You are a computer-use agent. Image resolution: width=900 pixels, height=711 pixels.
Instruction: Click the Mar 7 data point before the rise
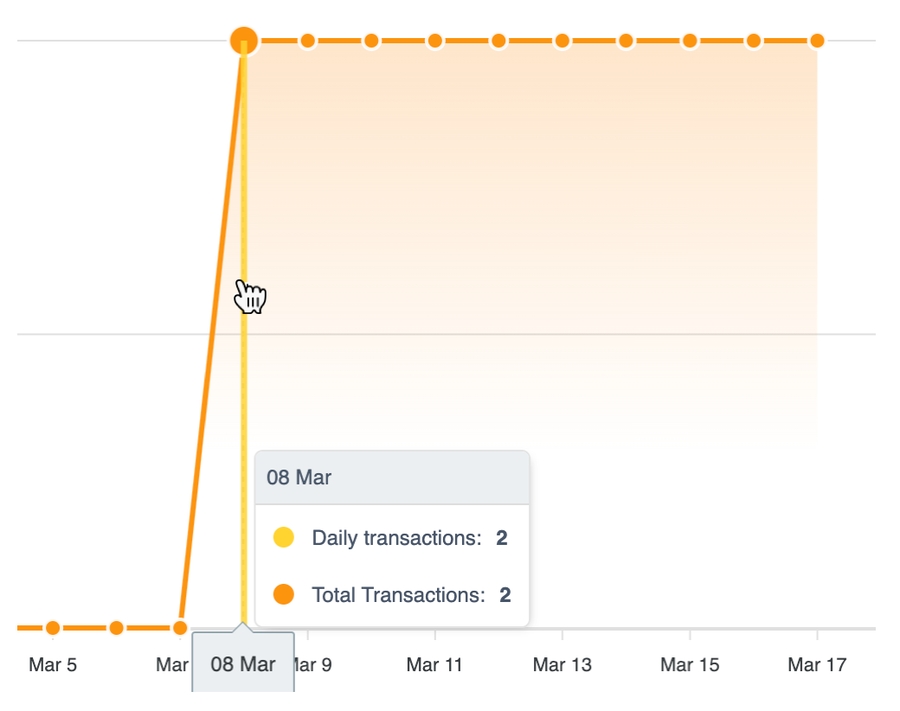[180, 628]
